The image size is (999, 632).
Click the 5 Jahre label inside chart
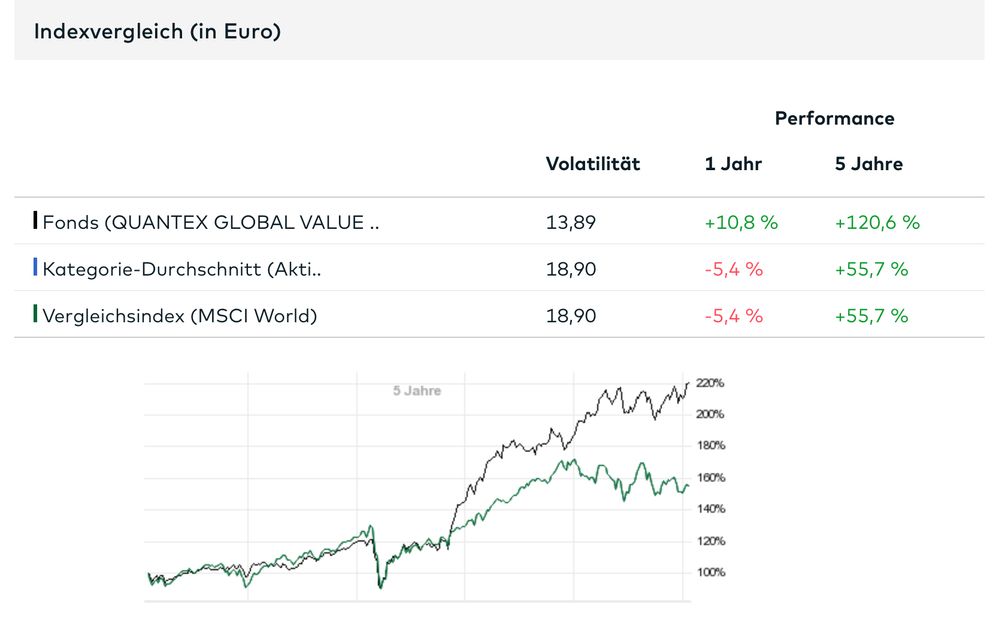point(416,390)
